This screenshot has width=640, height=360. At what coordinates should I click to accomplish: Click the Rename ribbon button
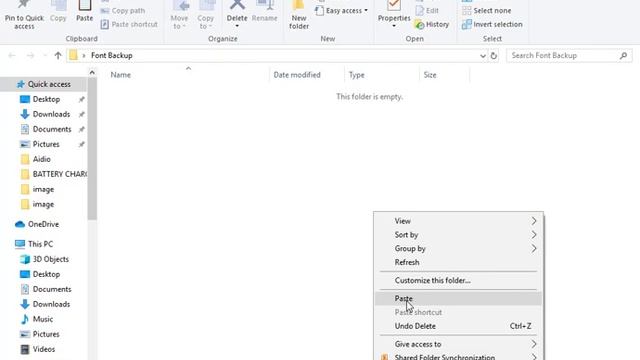tap(264, 12)
